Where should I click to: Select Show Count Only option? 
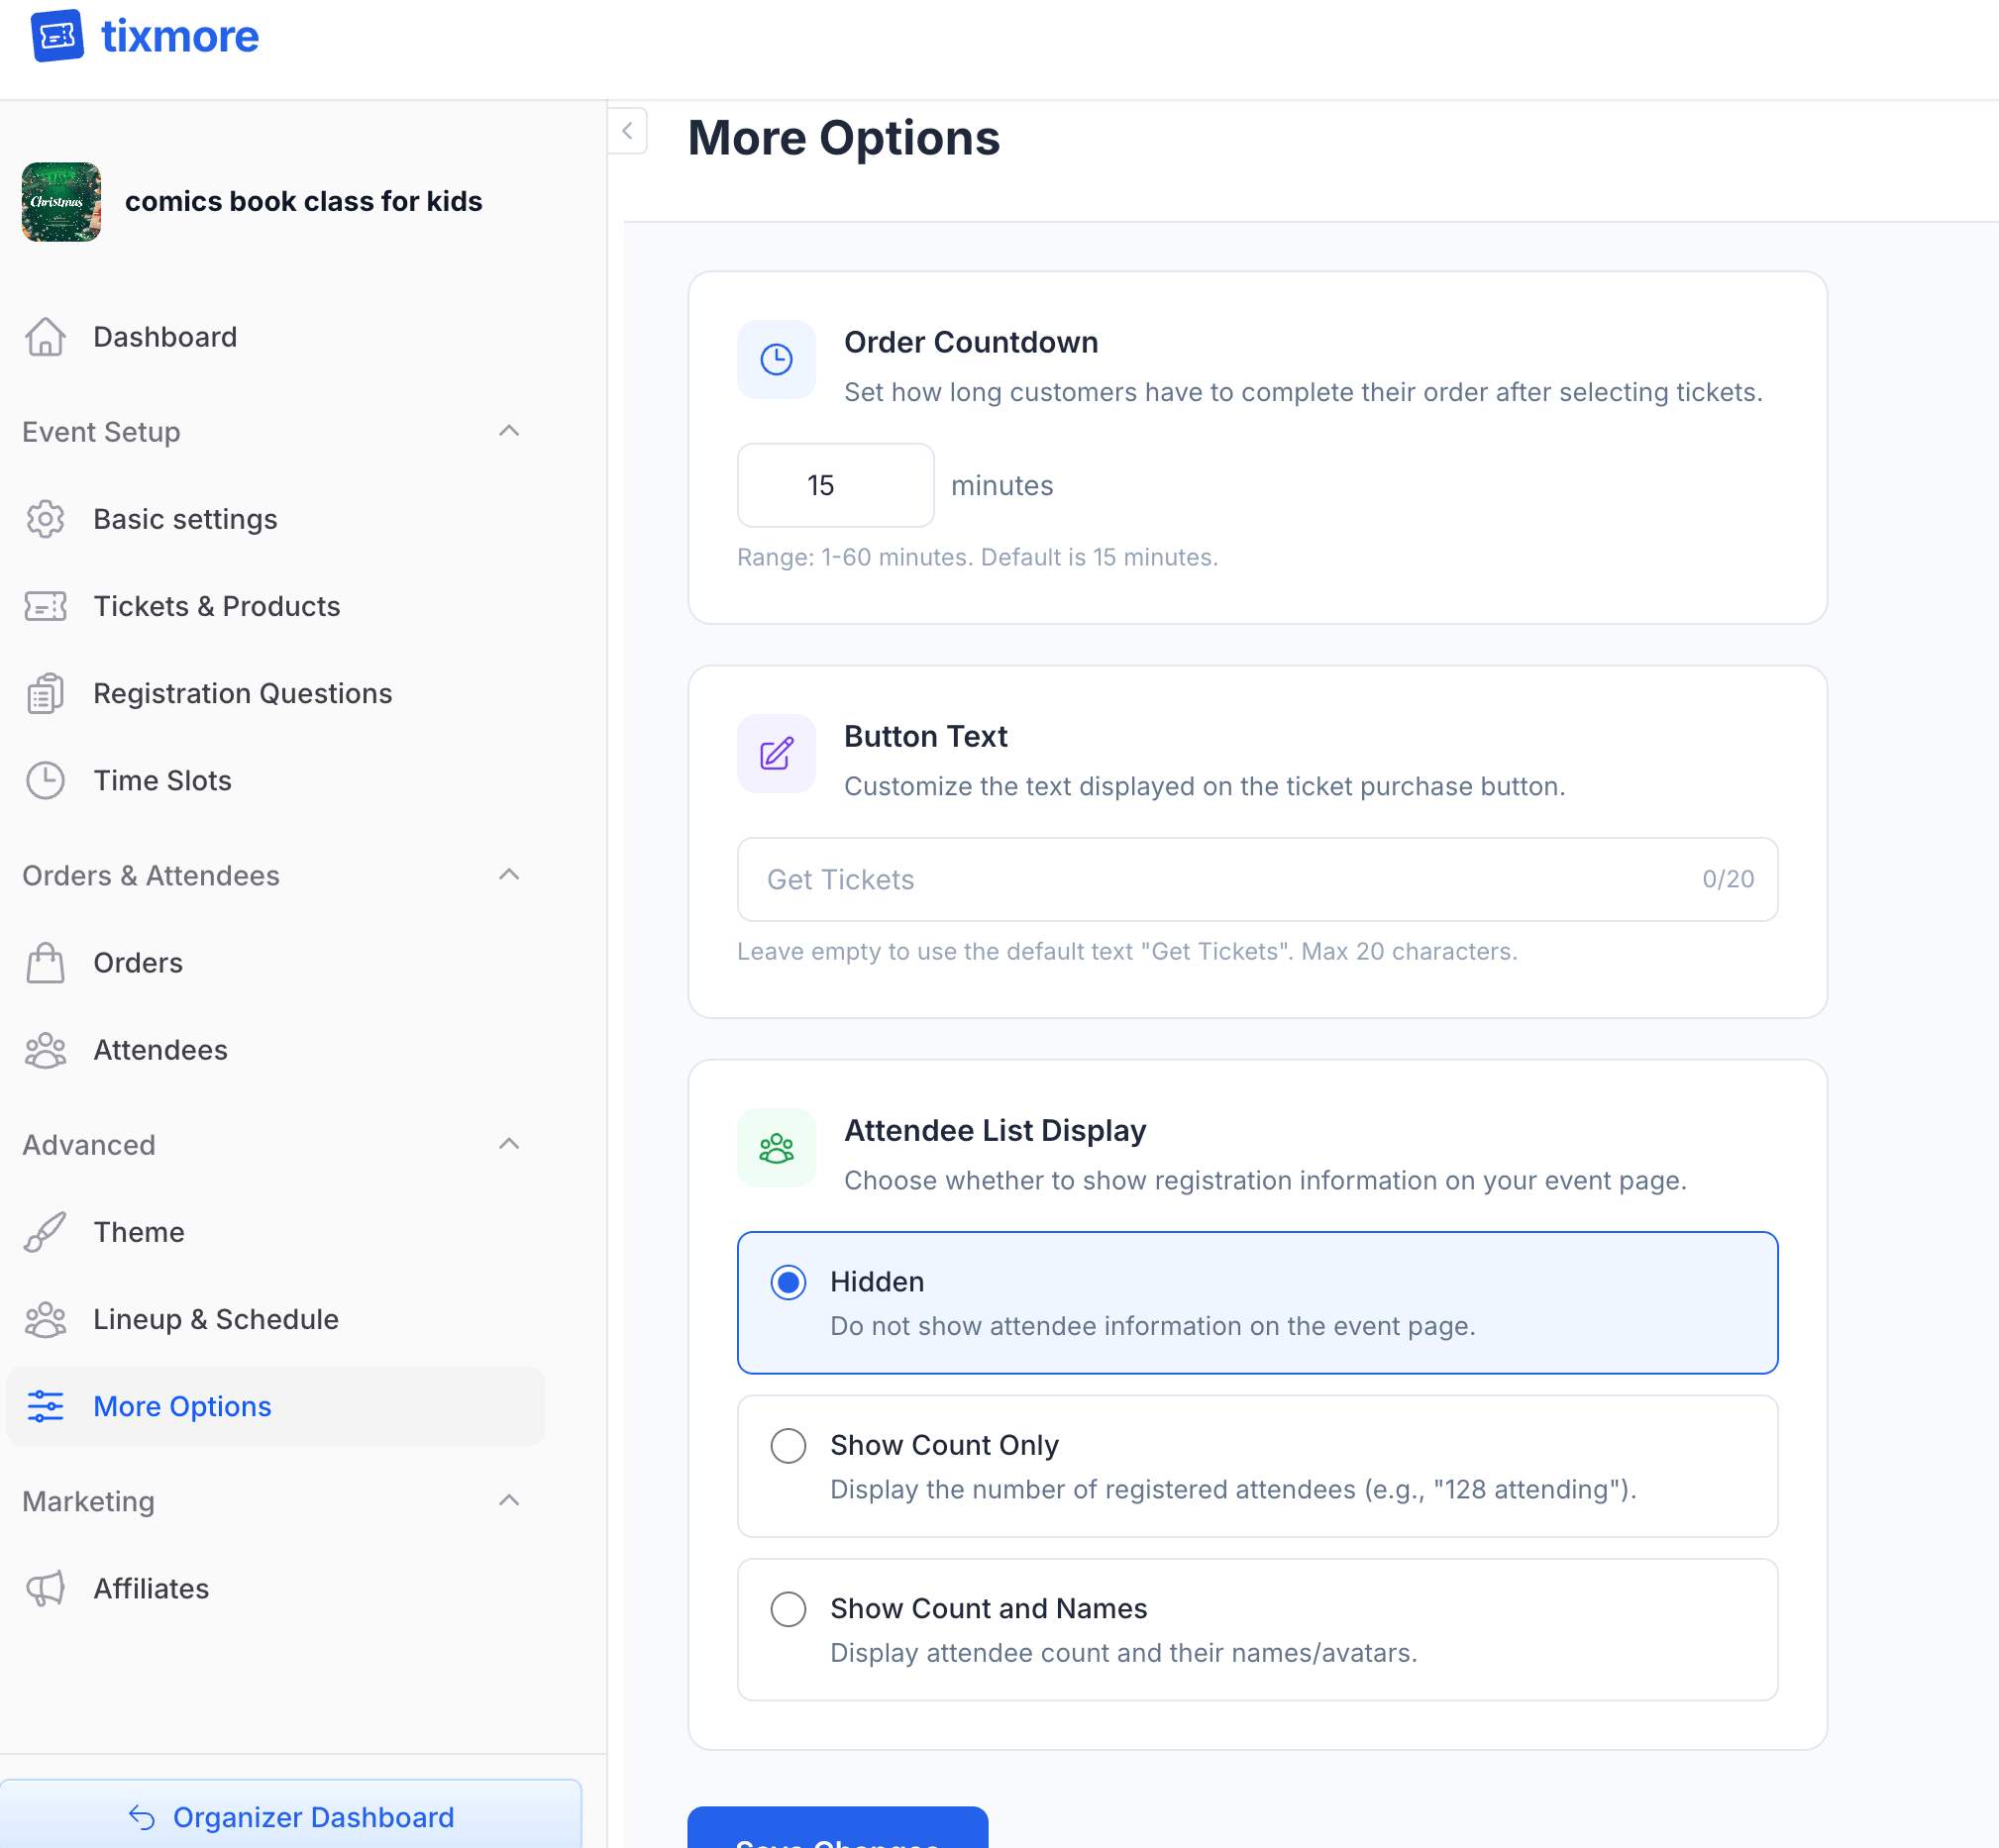pos(789,1445)
